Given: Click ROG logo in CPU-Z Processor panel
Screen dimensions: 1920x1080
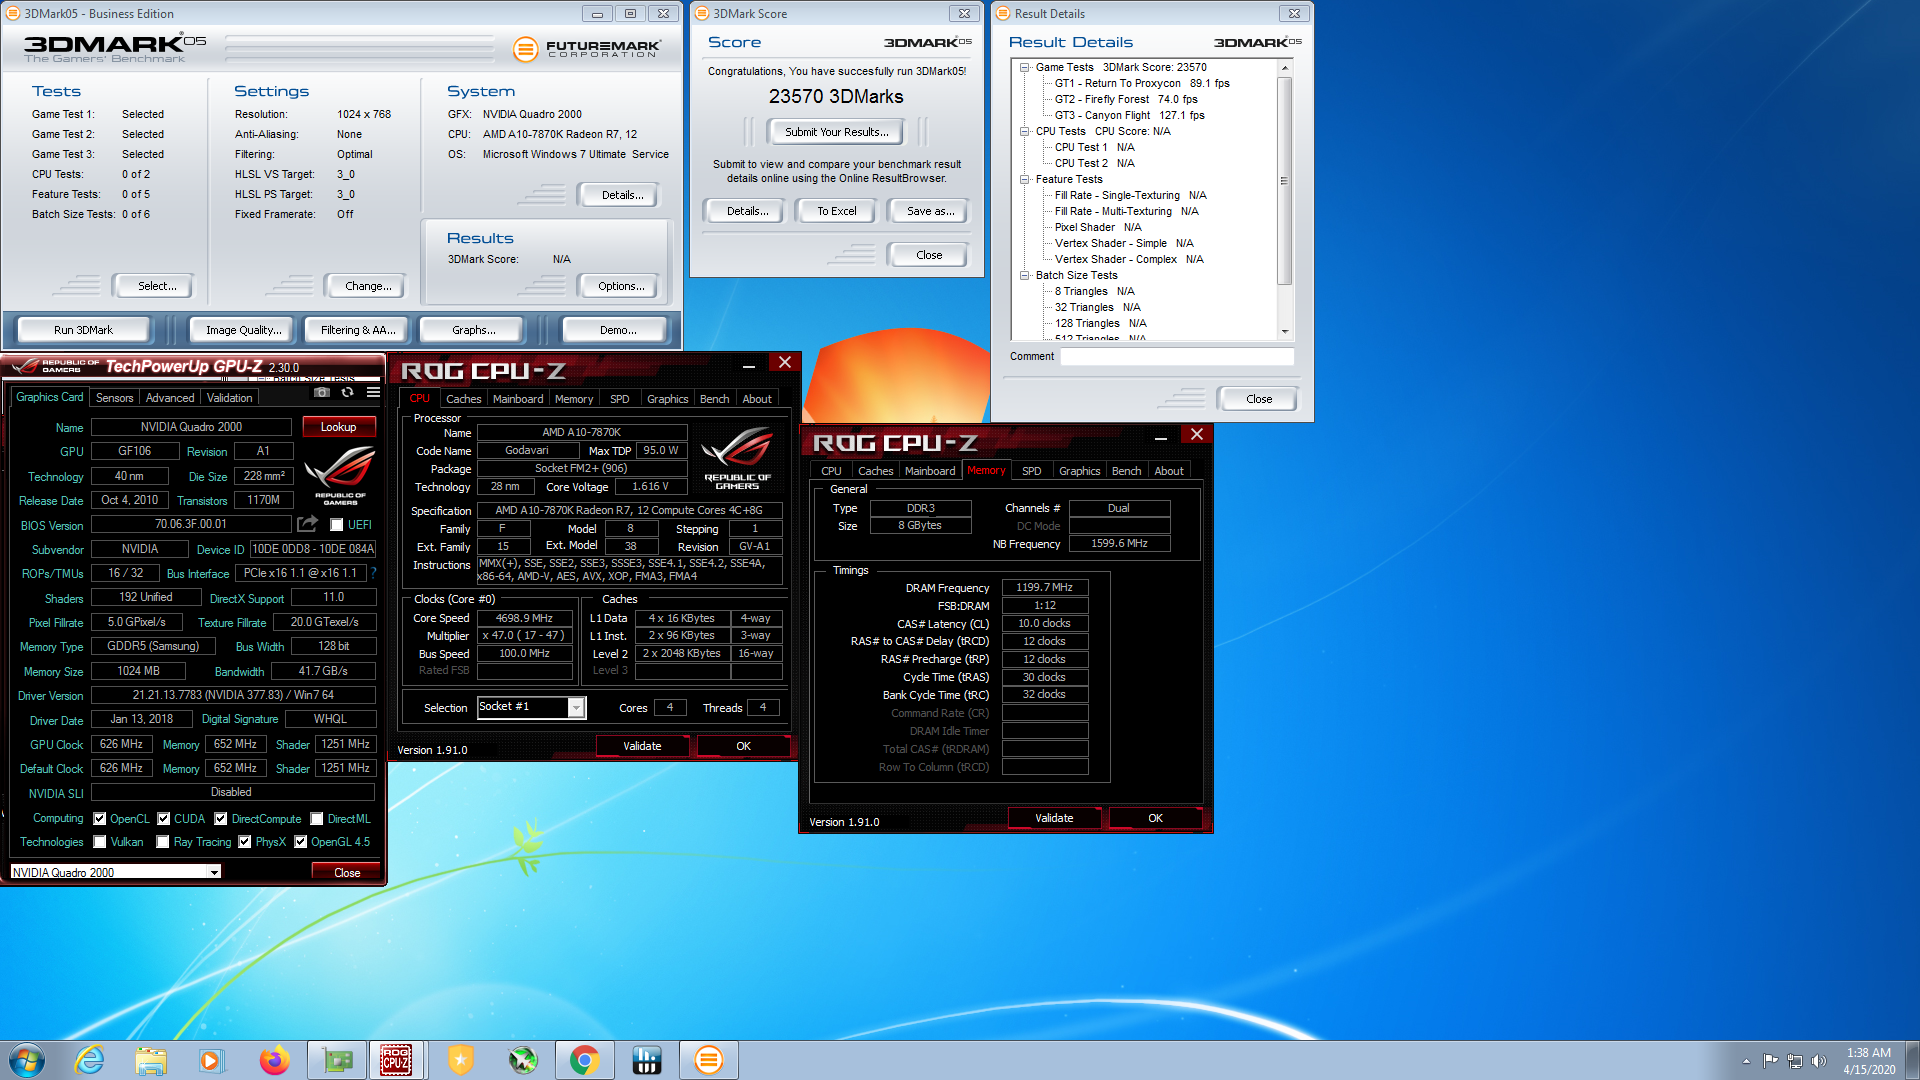Looking at the screenshot, I should pos(738,458).
